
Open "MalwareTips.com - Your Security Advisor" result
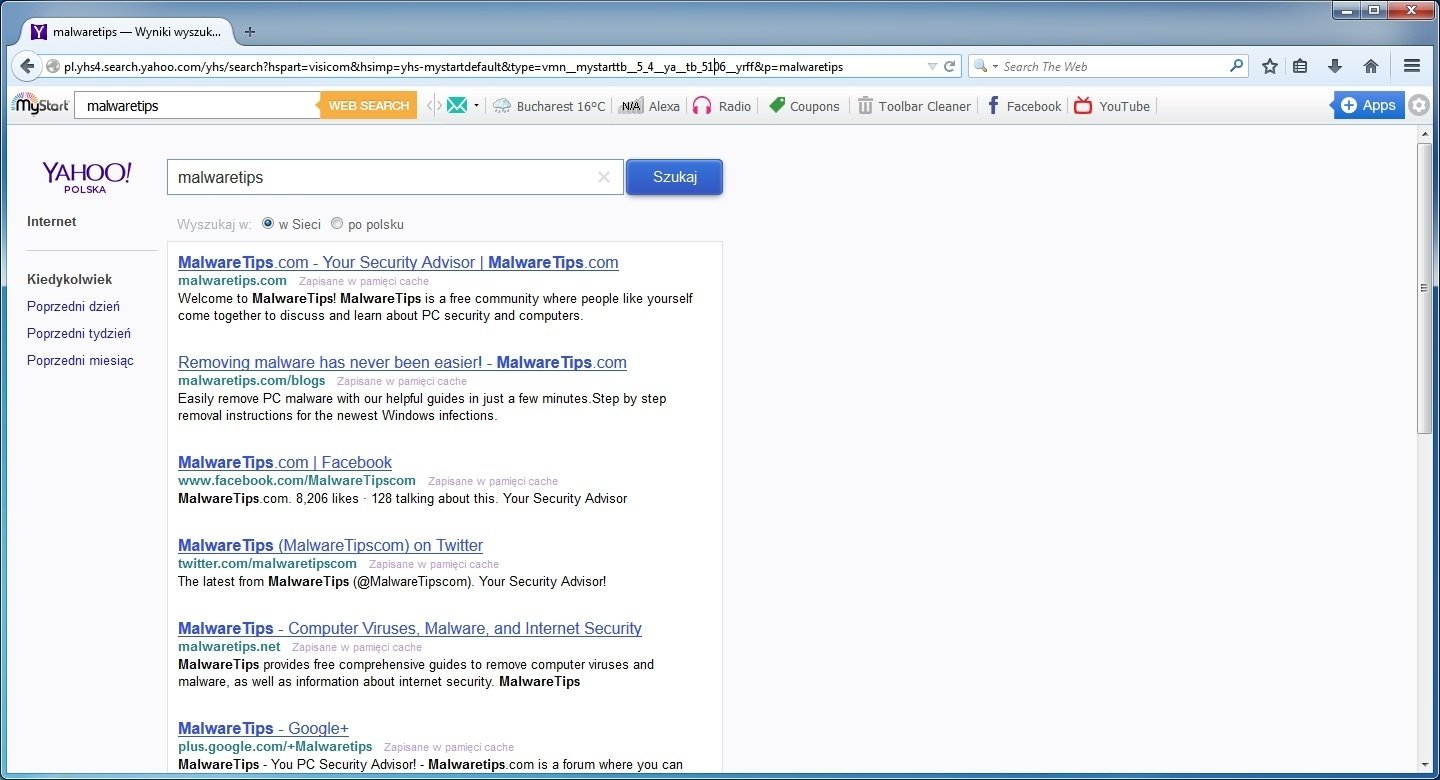point(398,263)
